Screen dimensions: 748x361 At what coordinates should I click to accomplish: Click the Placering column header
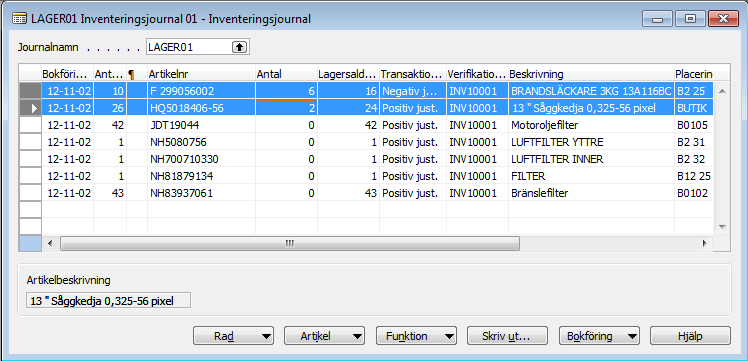(x=694, y=74)
